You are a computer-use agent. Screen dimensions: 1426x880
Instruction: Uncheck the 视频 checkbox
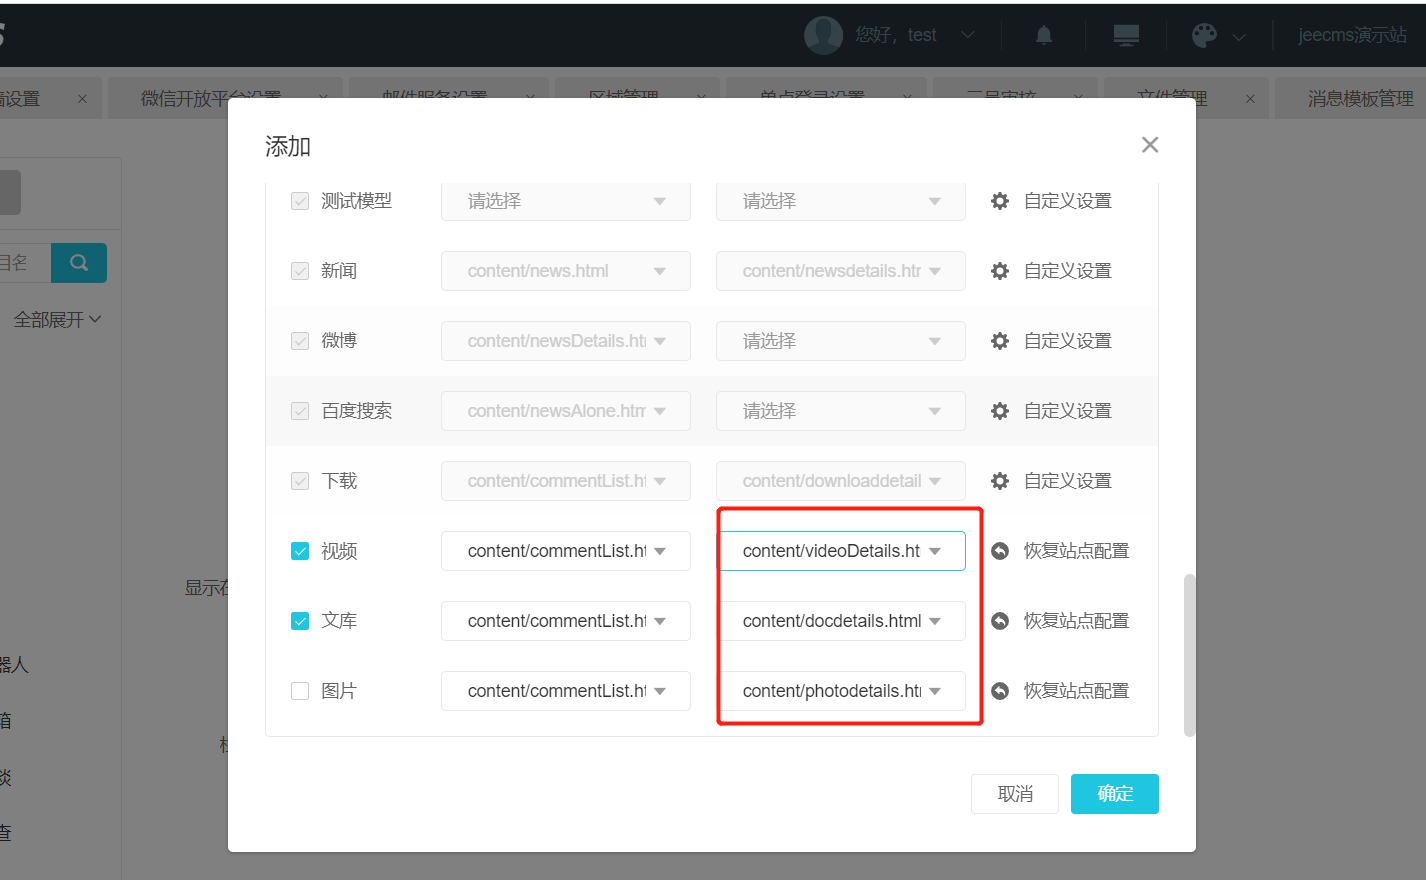tap(300, 551)
